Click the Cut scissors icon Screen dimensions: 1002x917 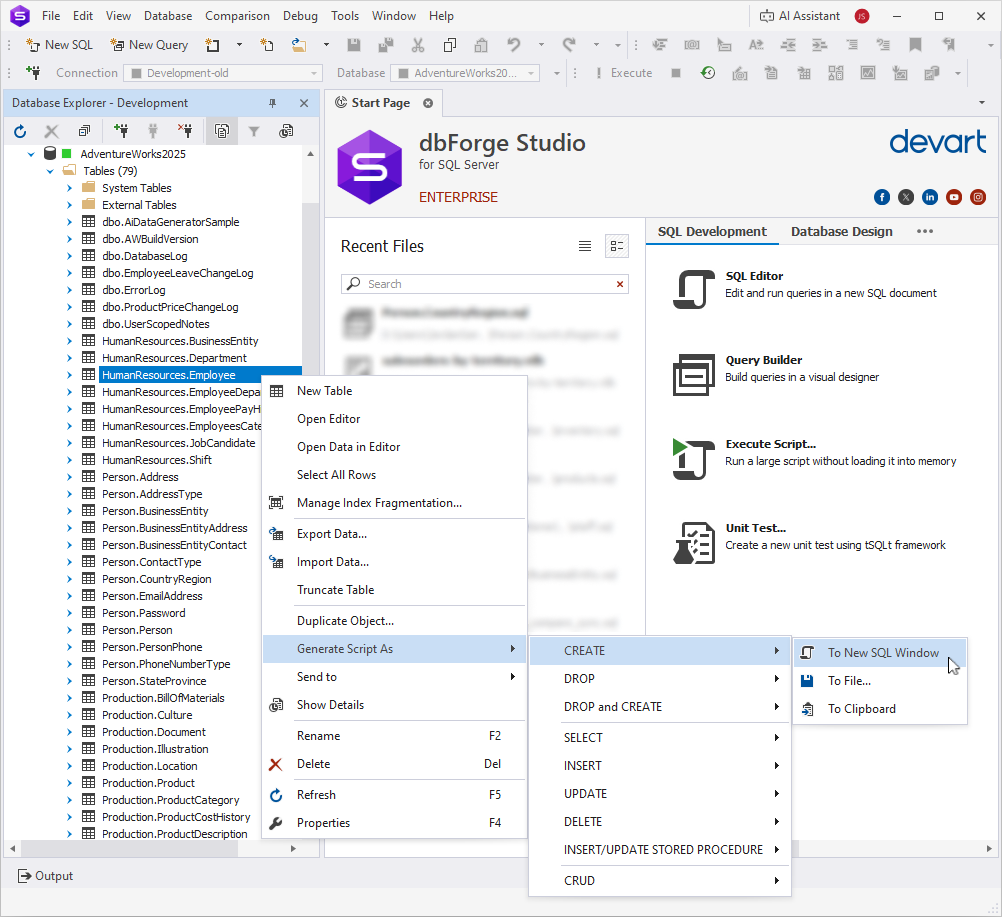(x=418, y=45)
